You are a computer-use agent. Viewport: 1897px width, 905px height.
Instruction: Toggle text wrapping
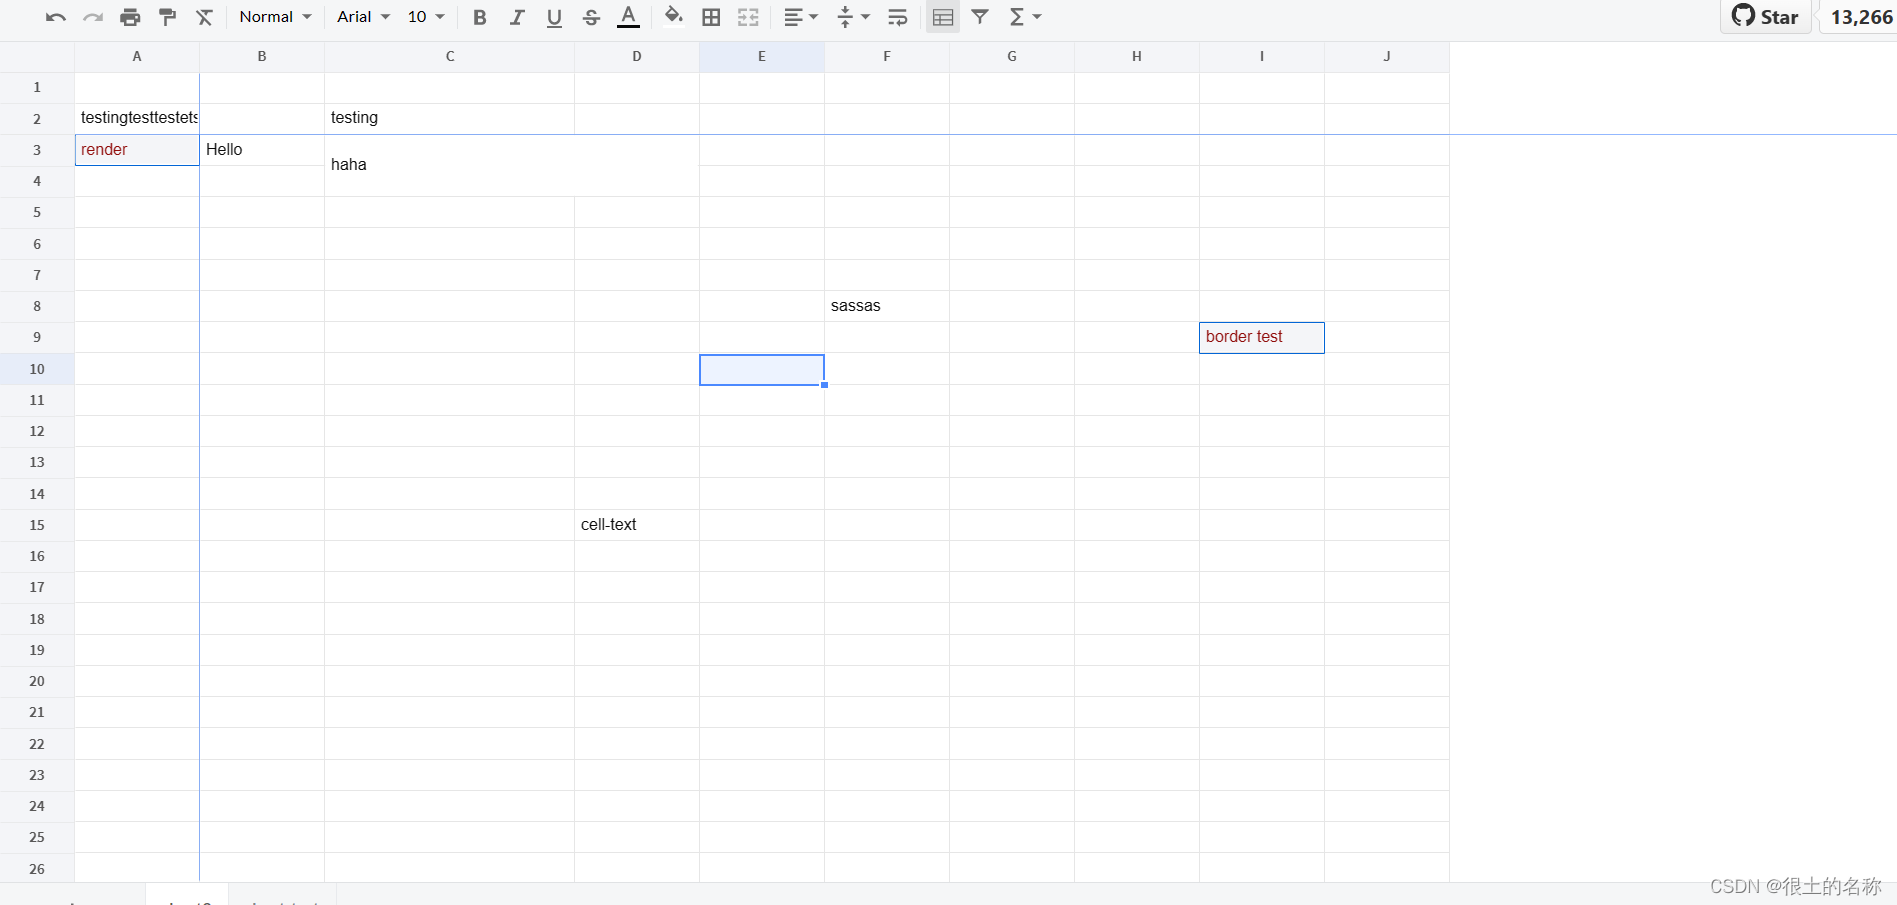pos(898,17)
